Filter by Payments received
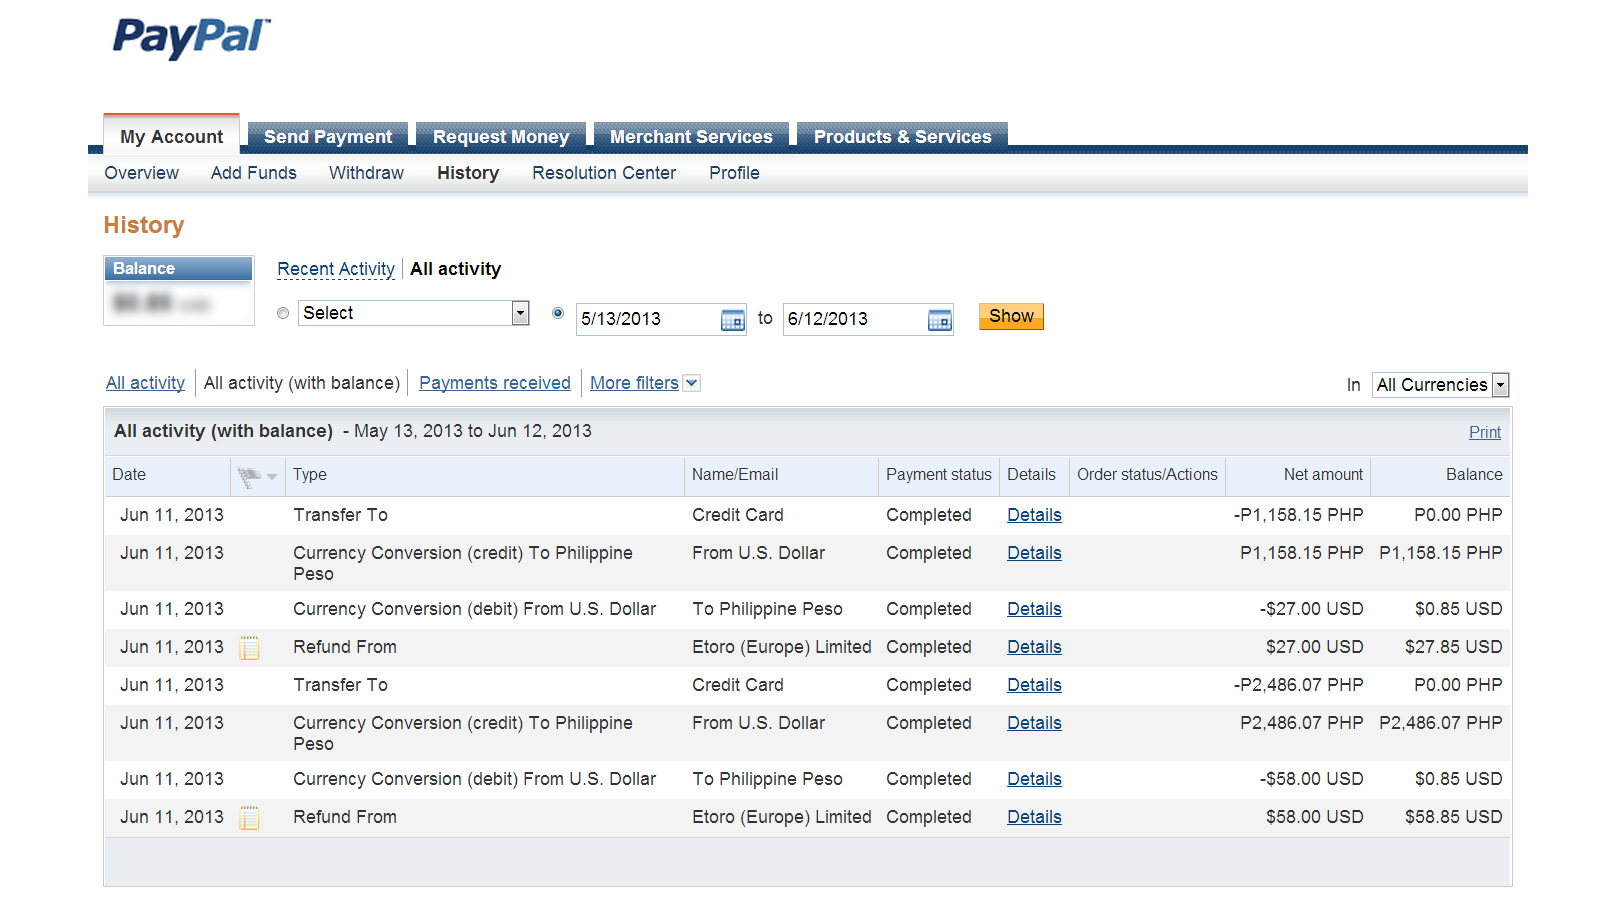 495,383
